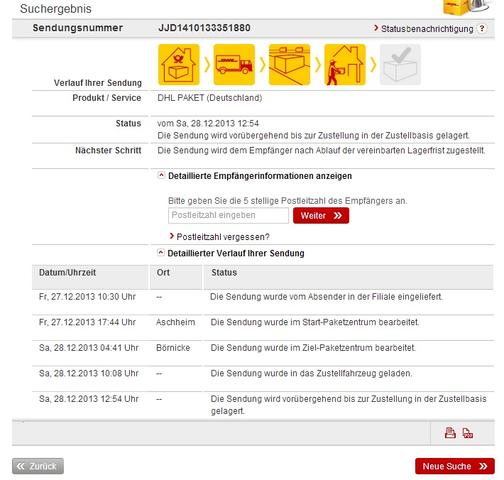Click the courier delivering to house icon
Image resolution: width=504 pixels, height=480 pixels.
click(x=345, y=65)
